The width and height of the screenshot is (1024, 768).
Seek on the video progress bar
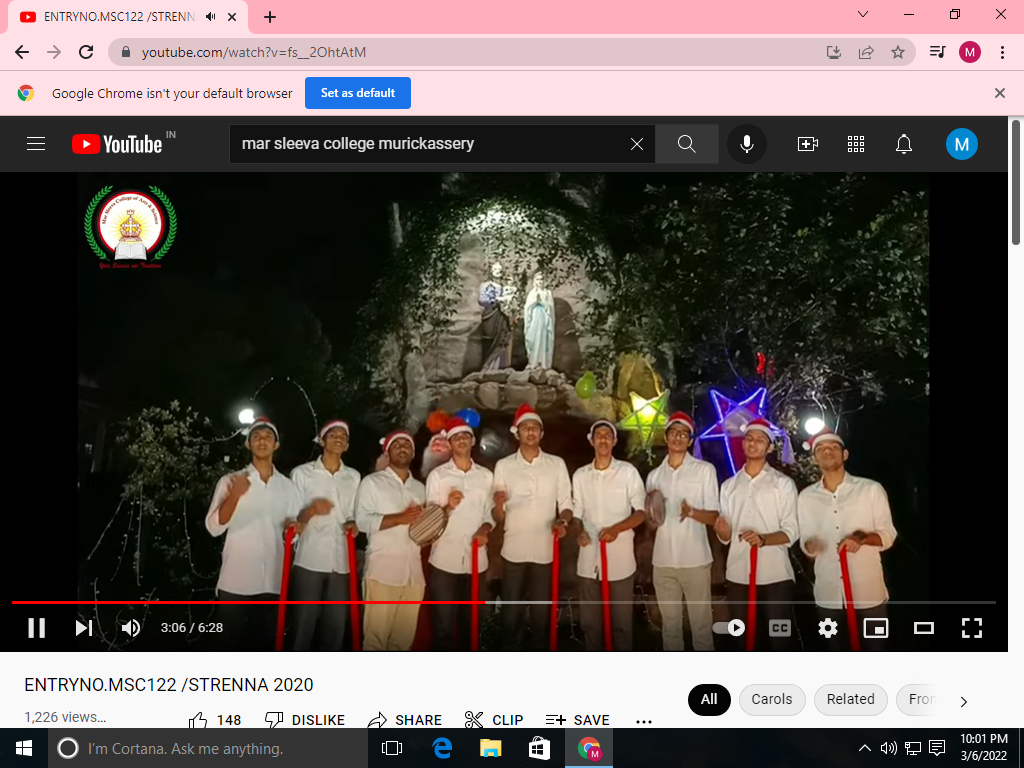click(600, 602)
